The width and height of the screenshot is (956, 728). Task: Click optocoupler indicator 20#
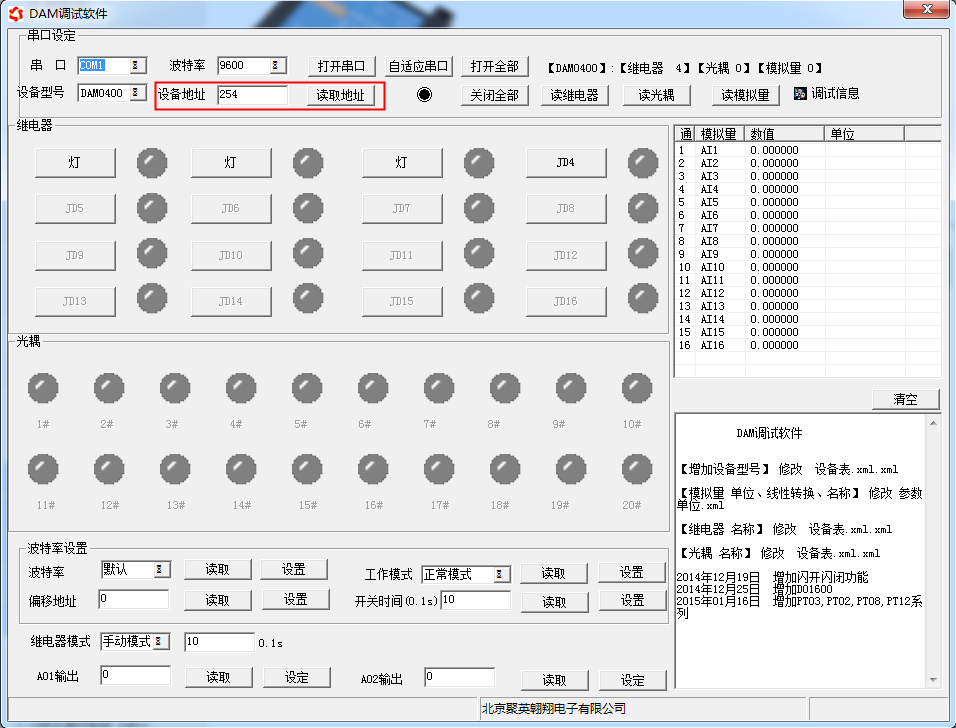(x=637, y=469)
